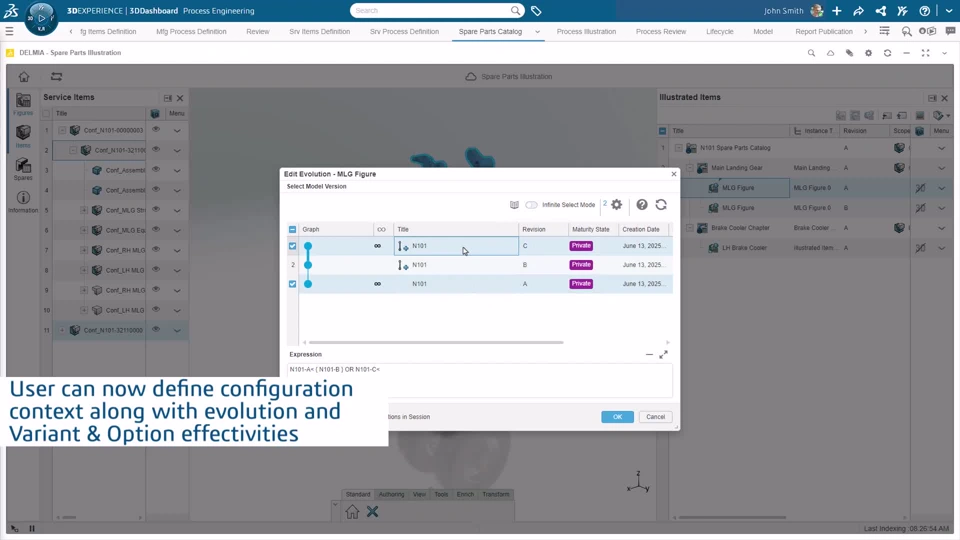Click the share arrow icon in the top bar
This screenshot has height=540, width=960.
click(x=858, y=11)
